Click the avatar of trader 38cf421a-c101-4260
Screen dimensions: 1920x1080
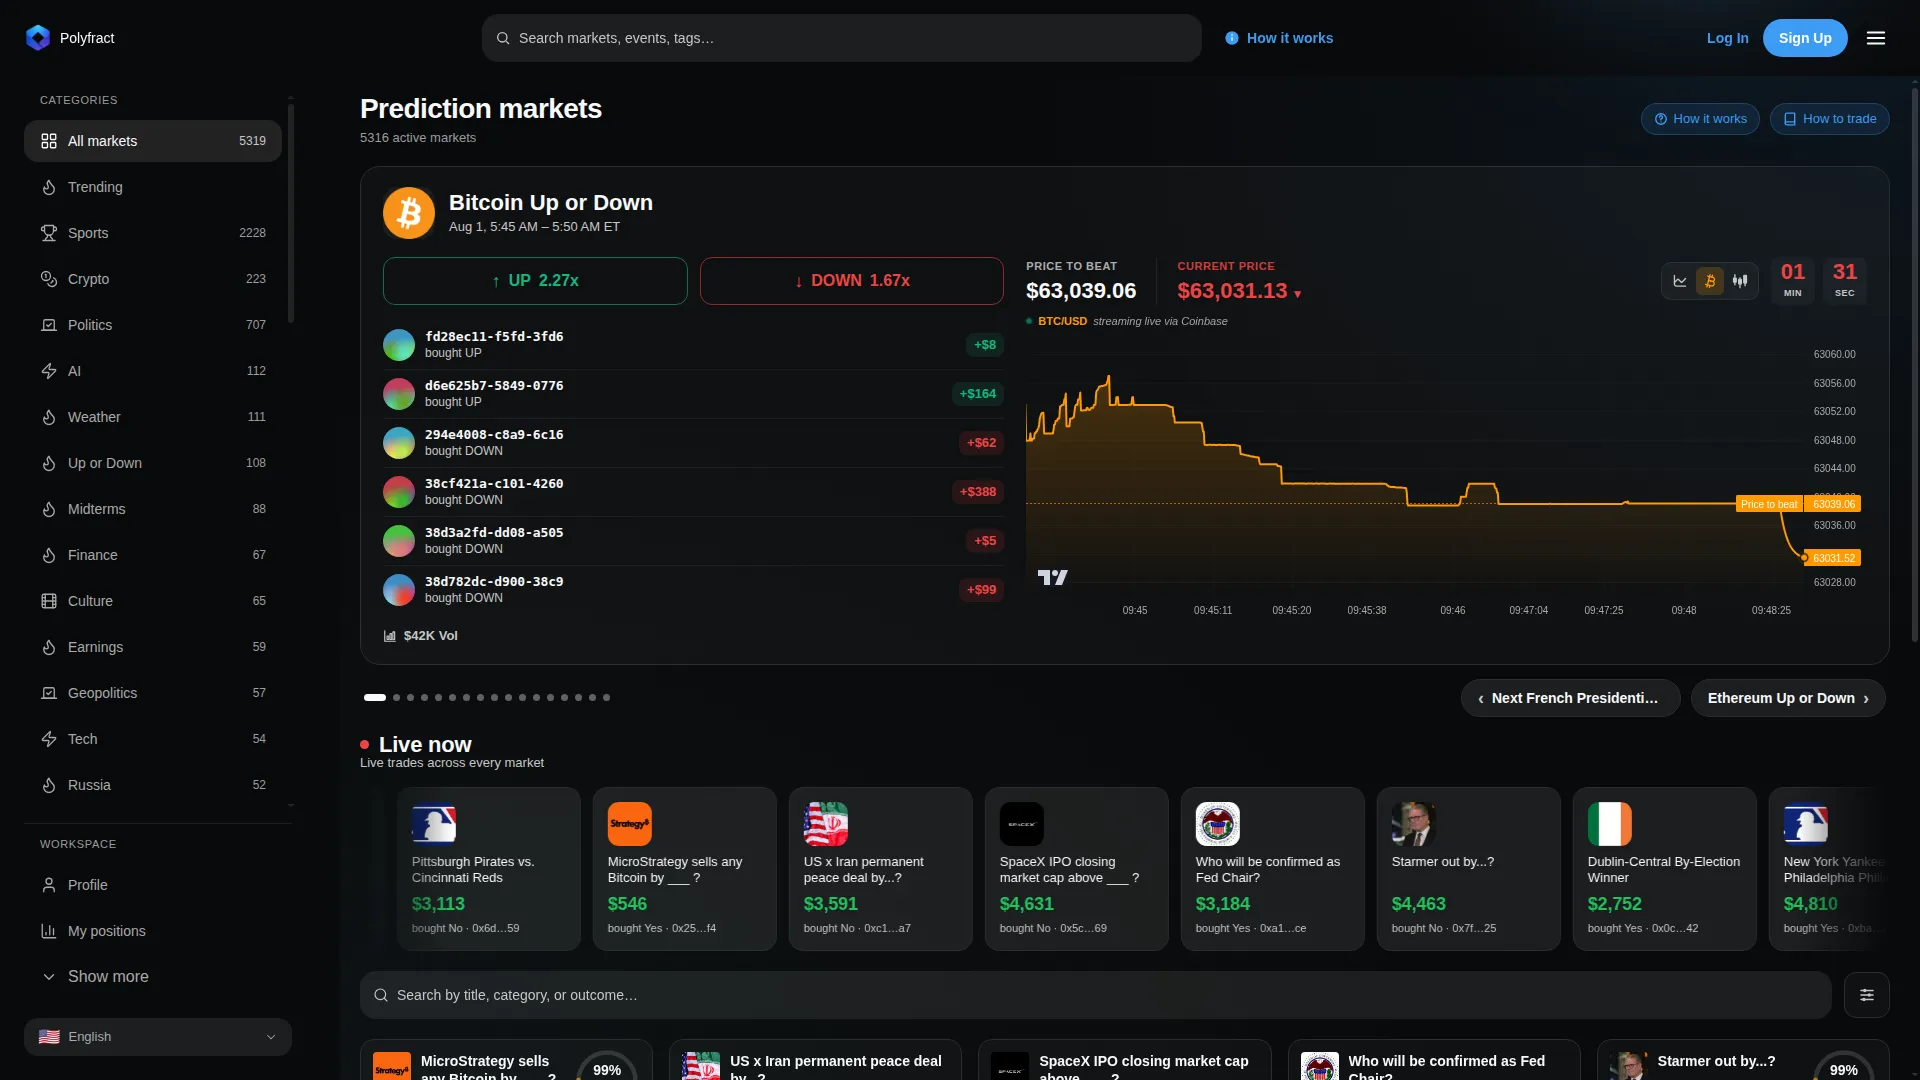click(399, 492)
